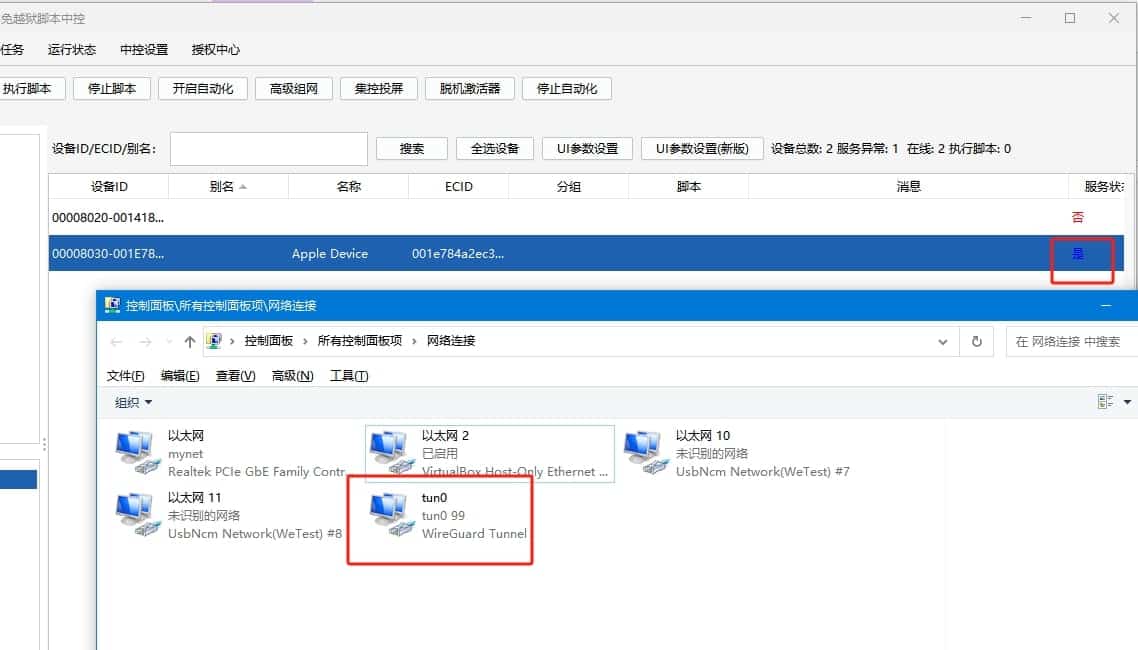Click 网络连接 breadcrumb
Image resolution: width=1138 pixels, height=650 pixels.
[451, 341]
